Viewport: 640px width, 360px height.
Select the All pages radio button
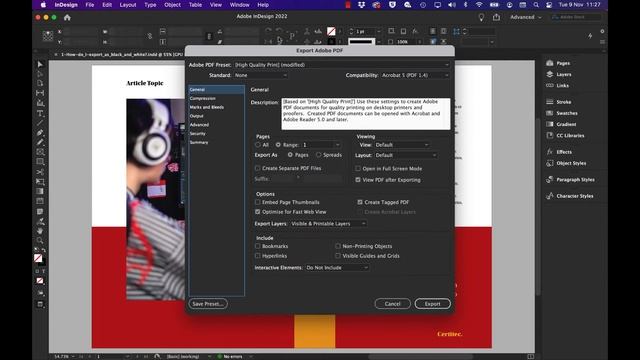coord(258,145)
